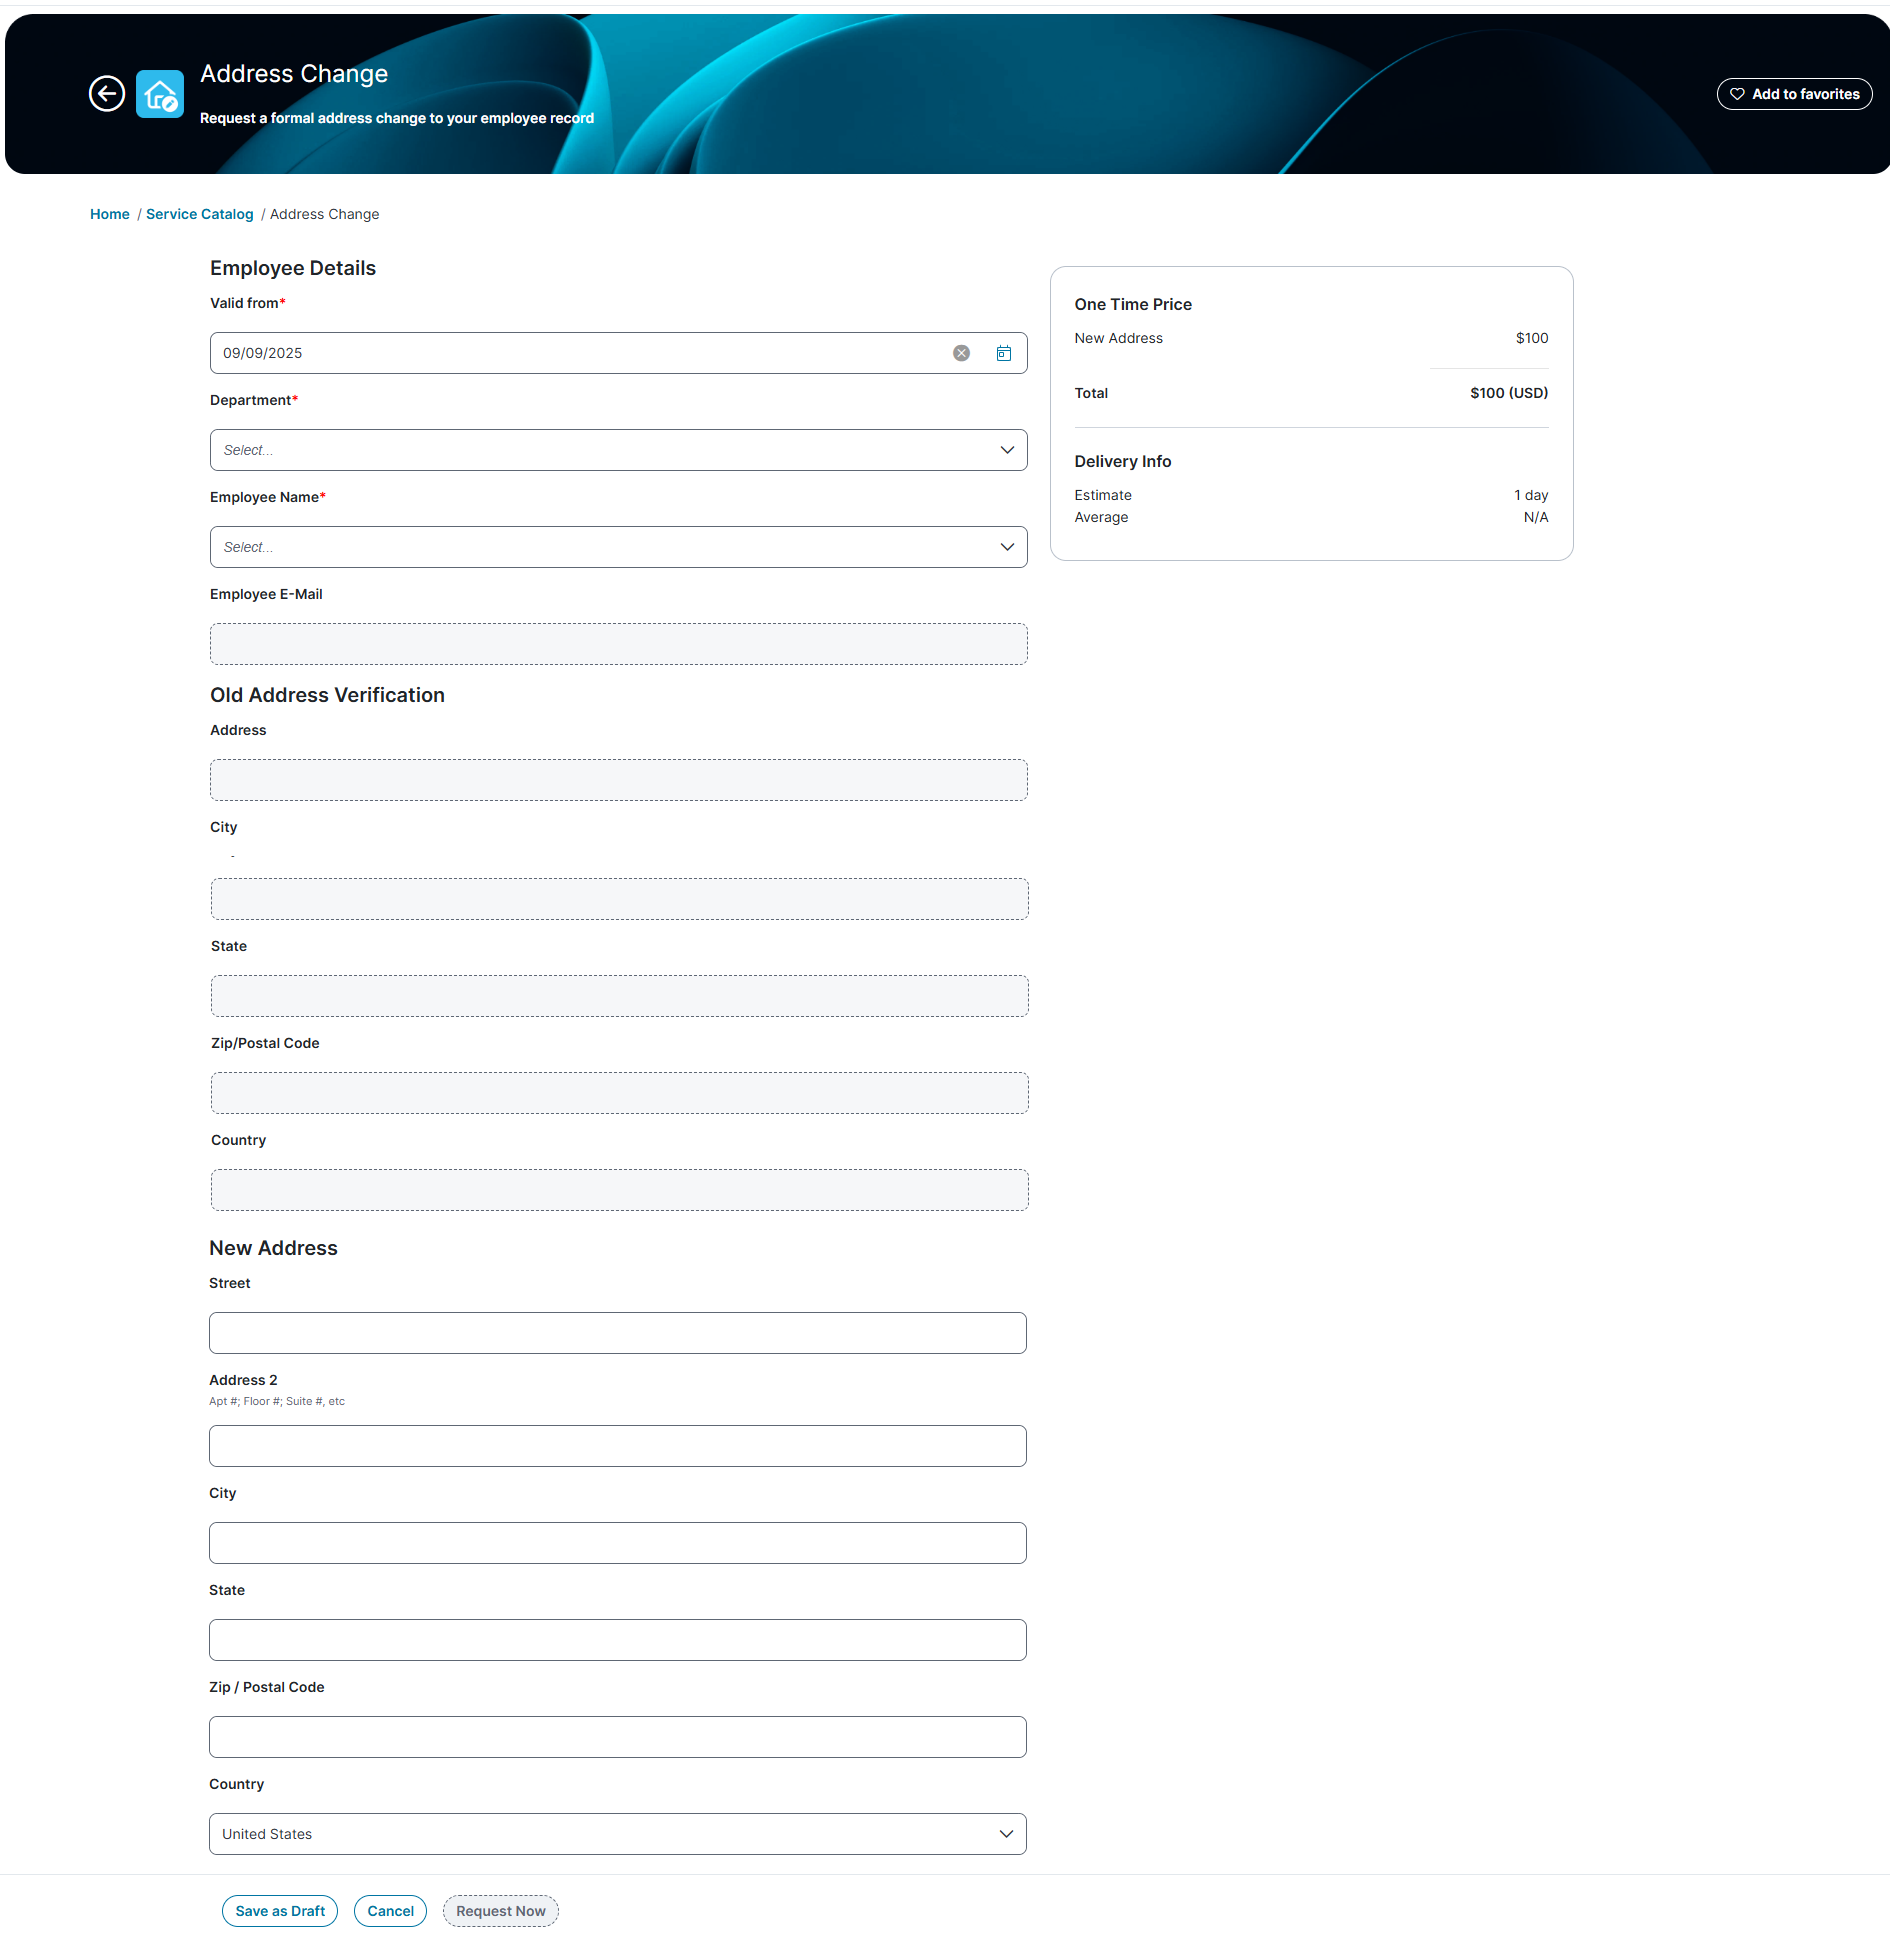Click the Address Change house icon
Screen dimensions: 1890x1944
[x=160, y=94]
